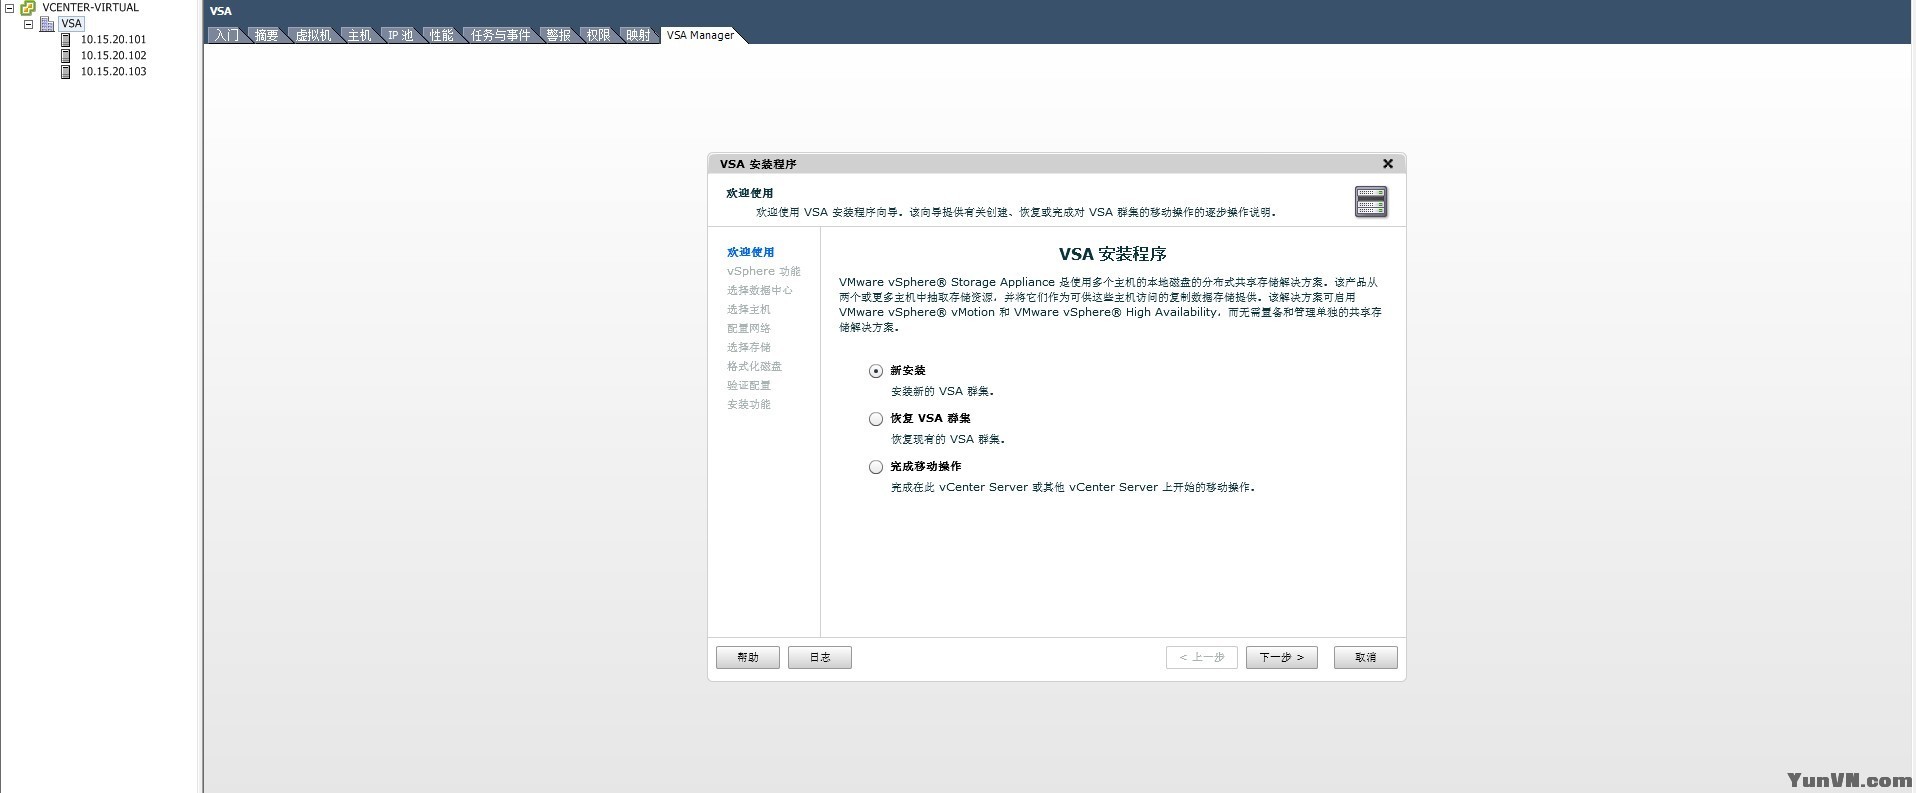Image resolution: width=1916 pixels, height=793 pixels.
Task: Click the vSphere 功能 wizard step
Action: click(764, 272)
